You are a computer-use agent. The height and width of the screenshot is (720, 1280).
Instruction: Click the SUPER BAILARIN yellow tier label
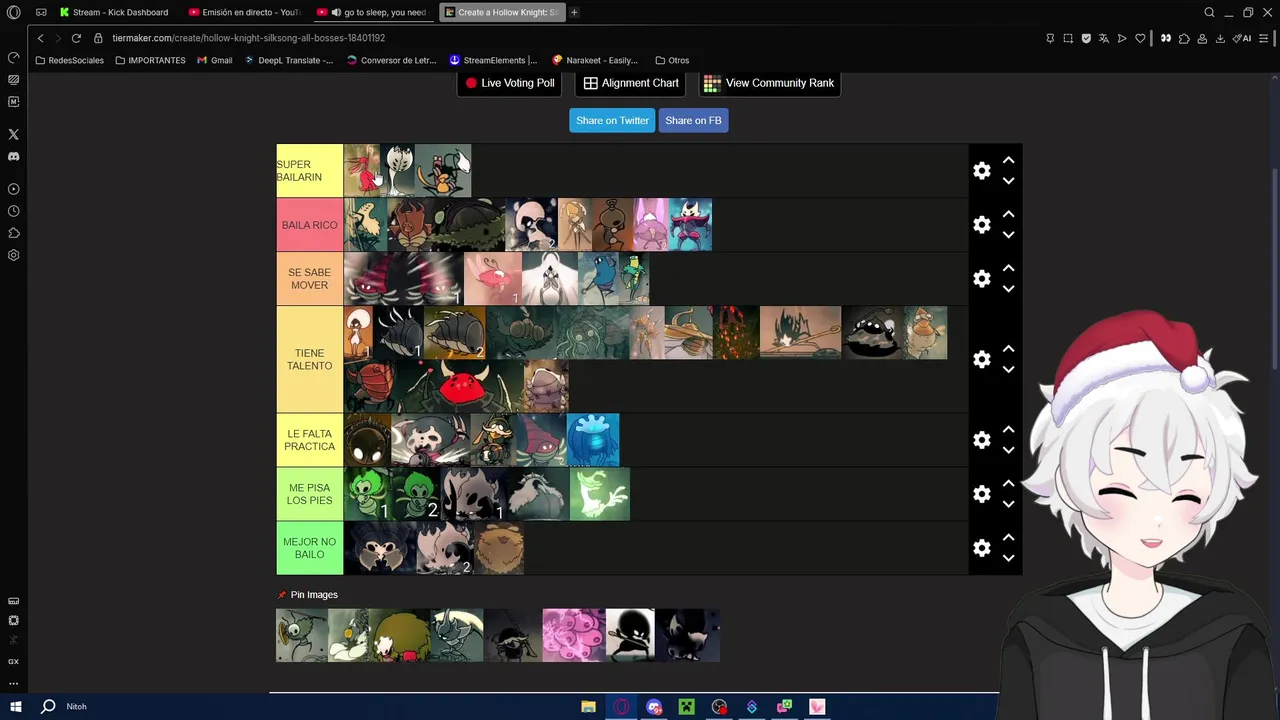(x=309, y=171)
